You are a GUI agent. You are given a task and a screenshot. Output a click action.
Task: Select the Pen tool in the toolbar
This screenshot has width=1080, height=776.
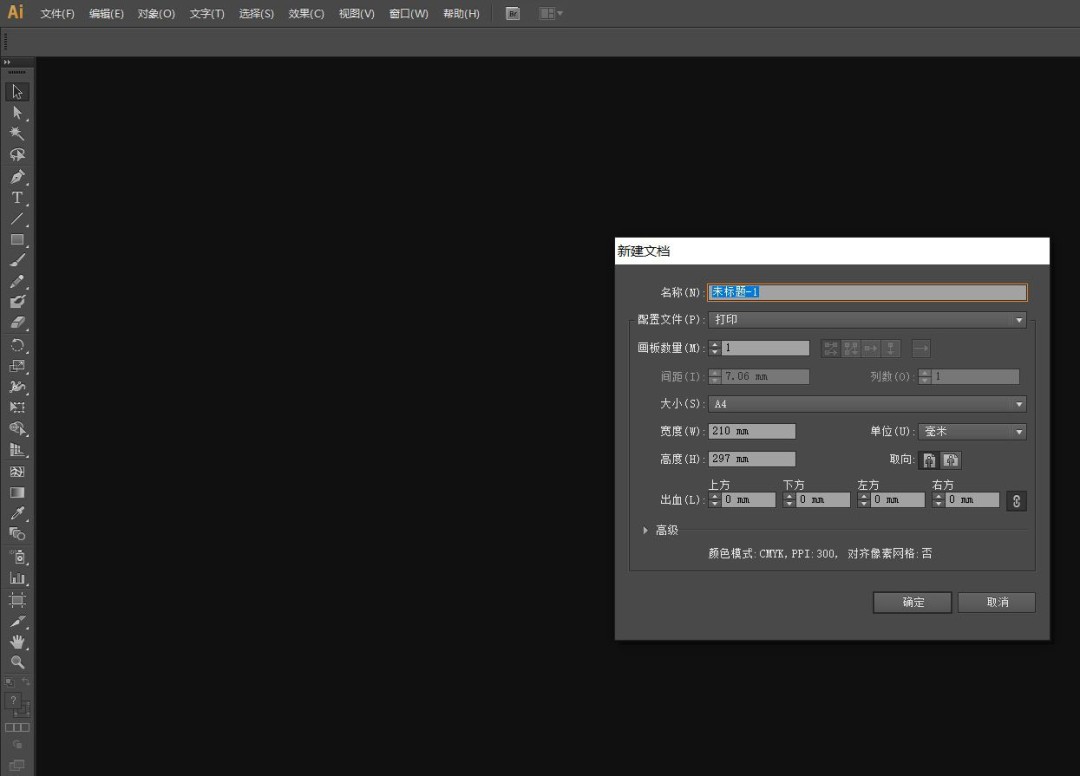(17, 177)
